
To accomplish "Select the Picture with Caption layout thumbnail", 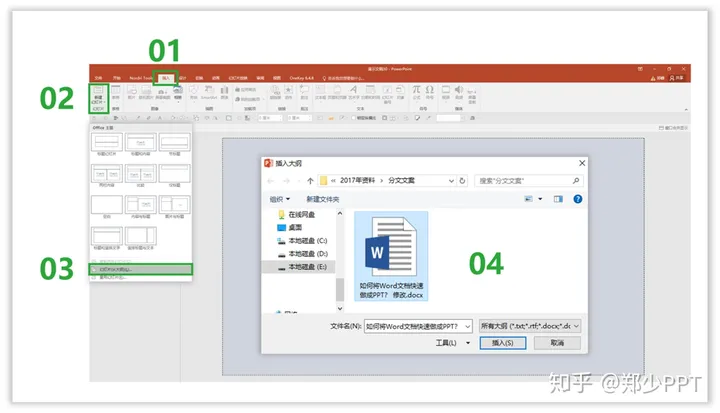I will 174,204.
